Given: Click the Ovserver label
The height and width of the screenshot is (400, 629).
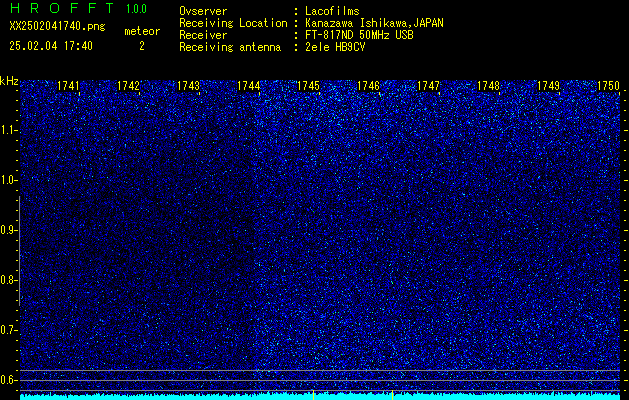Looking at the screenshot, I should pyautogui.click(x=203, y=11).
